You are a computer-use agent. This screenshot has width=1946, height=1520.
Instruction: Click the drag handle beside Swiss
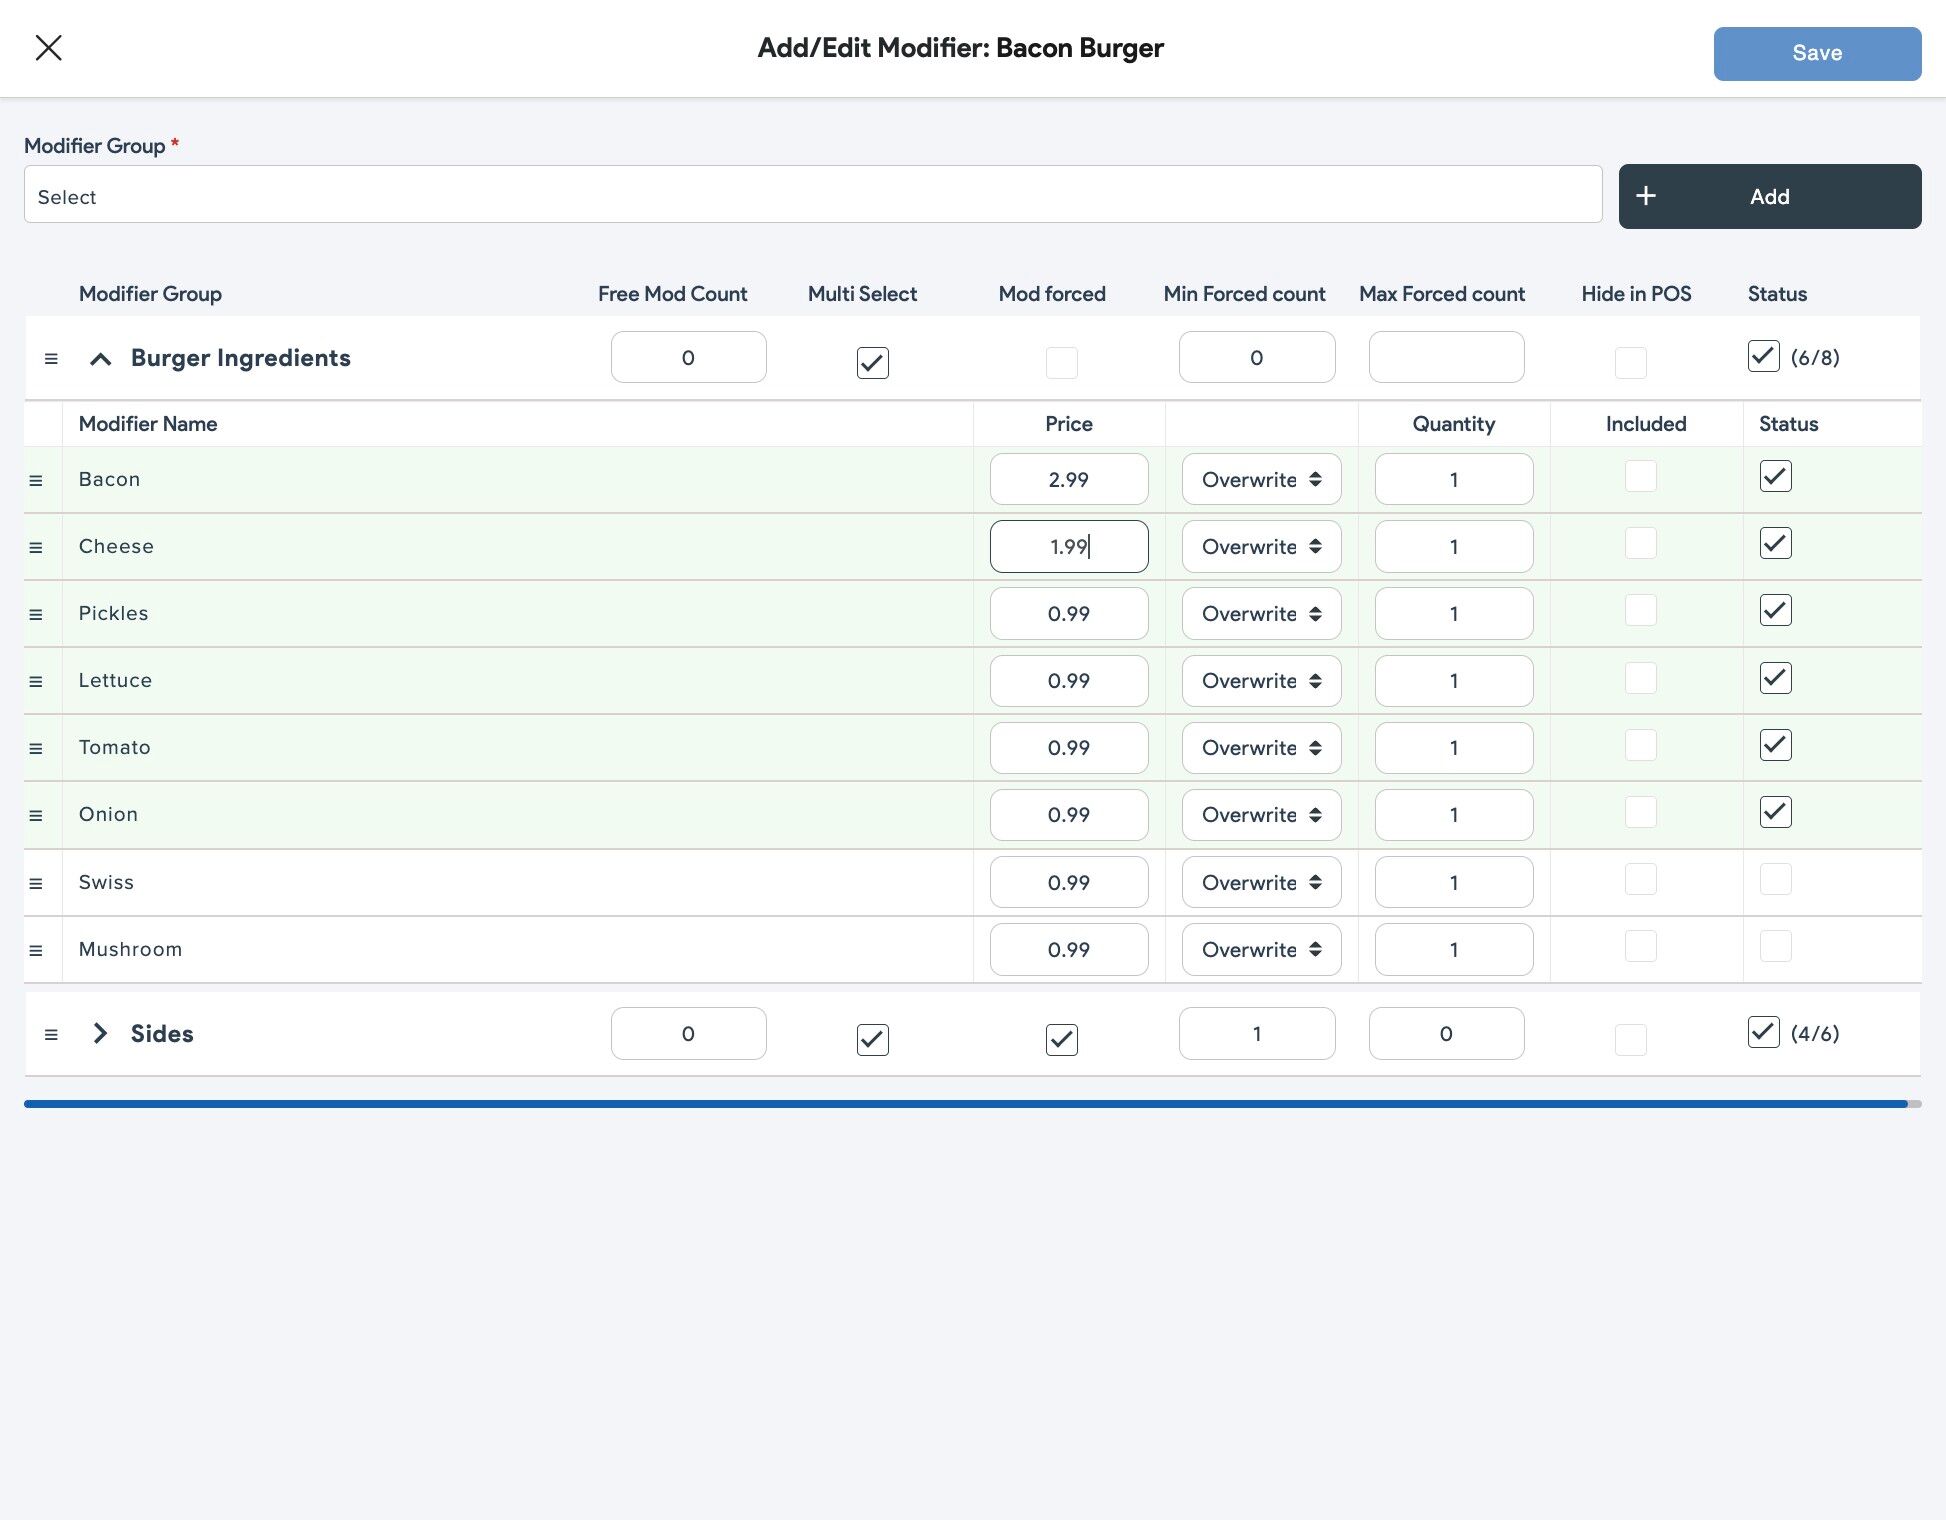pyautogui.click(x=36, y=884)
